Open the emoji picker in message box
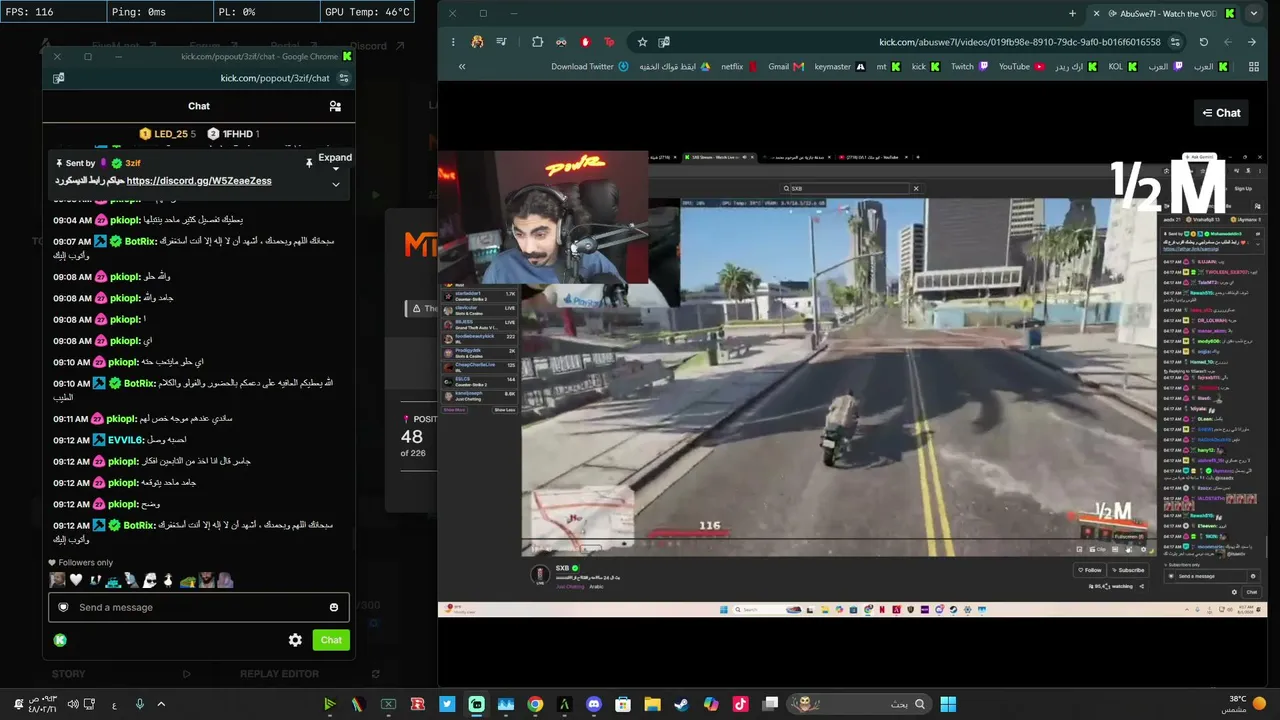 (334, 607)
